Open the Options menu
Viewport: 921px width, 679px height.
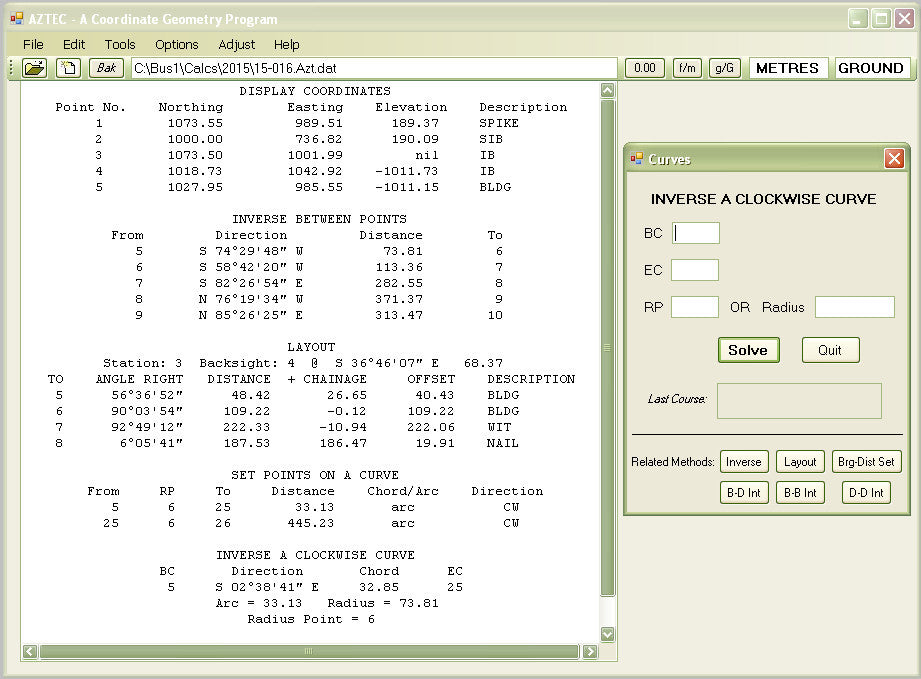(177, 44)
